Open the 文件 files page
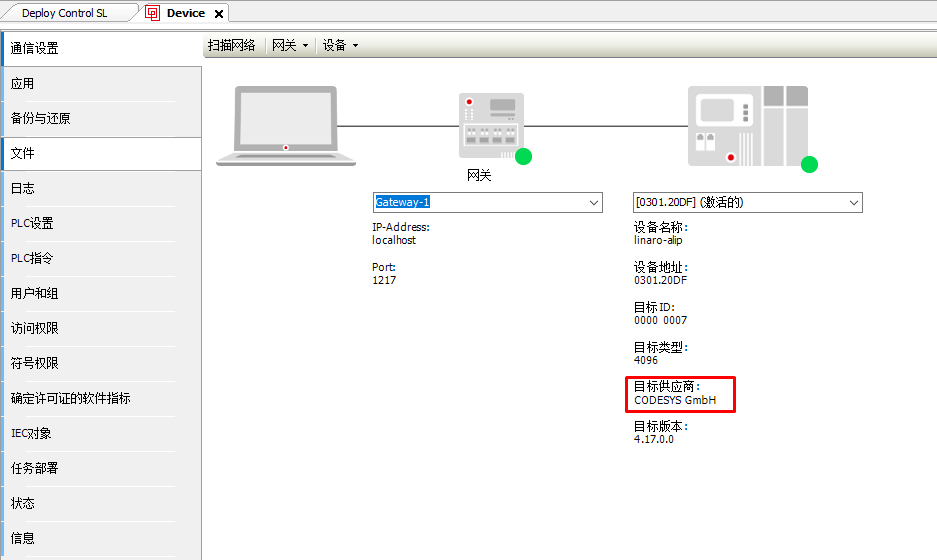 [102, 154]
